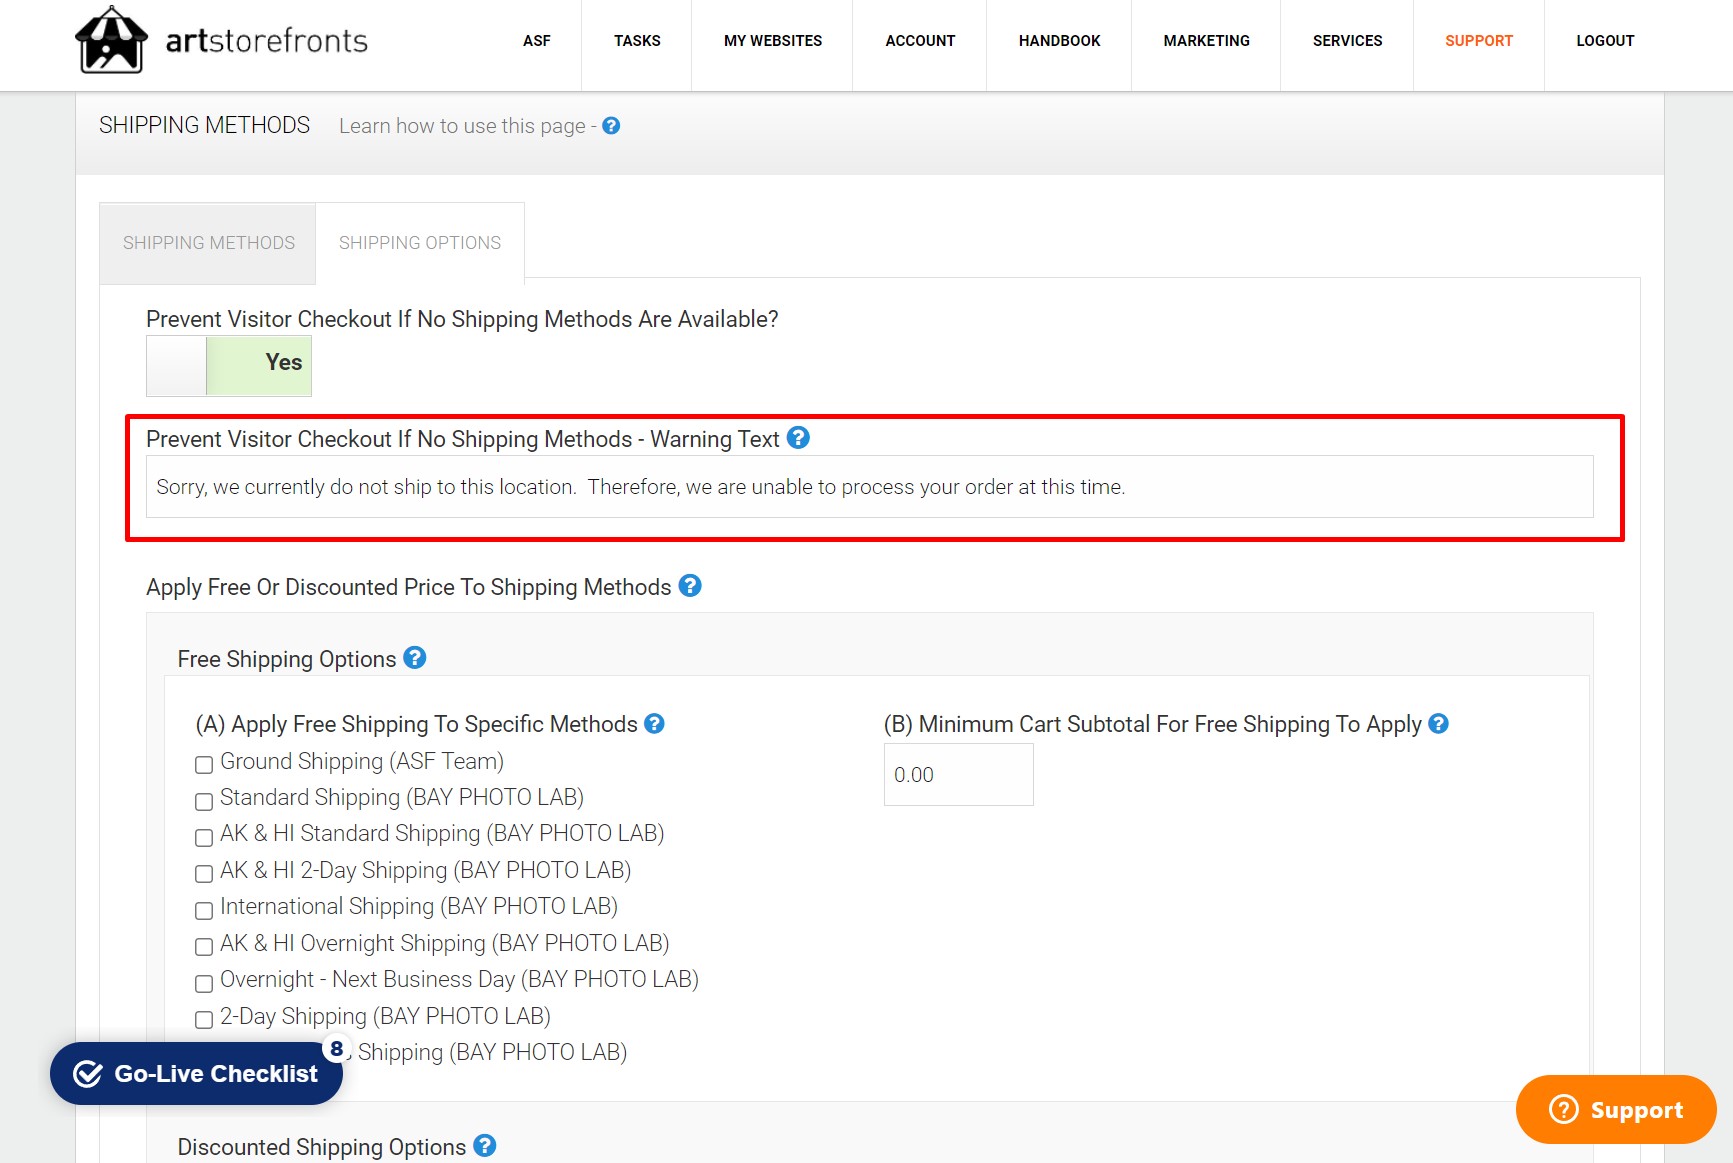Screen dimensions: 1733x1163
Task: Click the Learn how to use this page text
Action: tap(462, 126)
